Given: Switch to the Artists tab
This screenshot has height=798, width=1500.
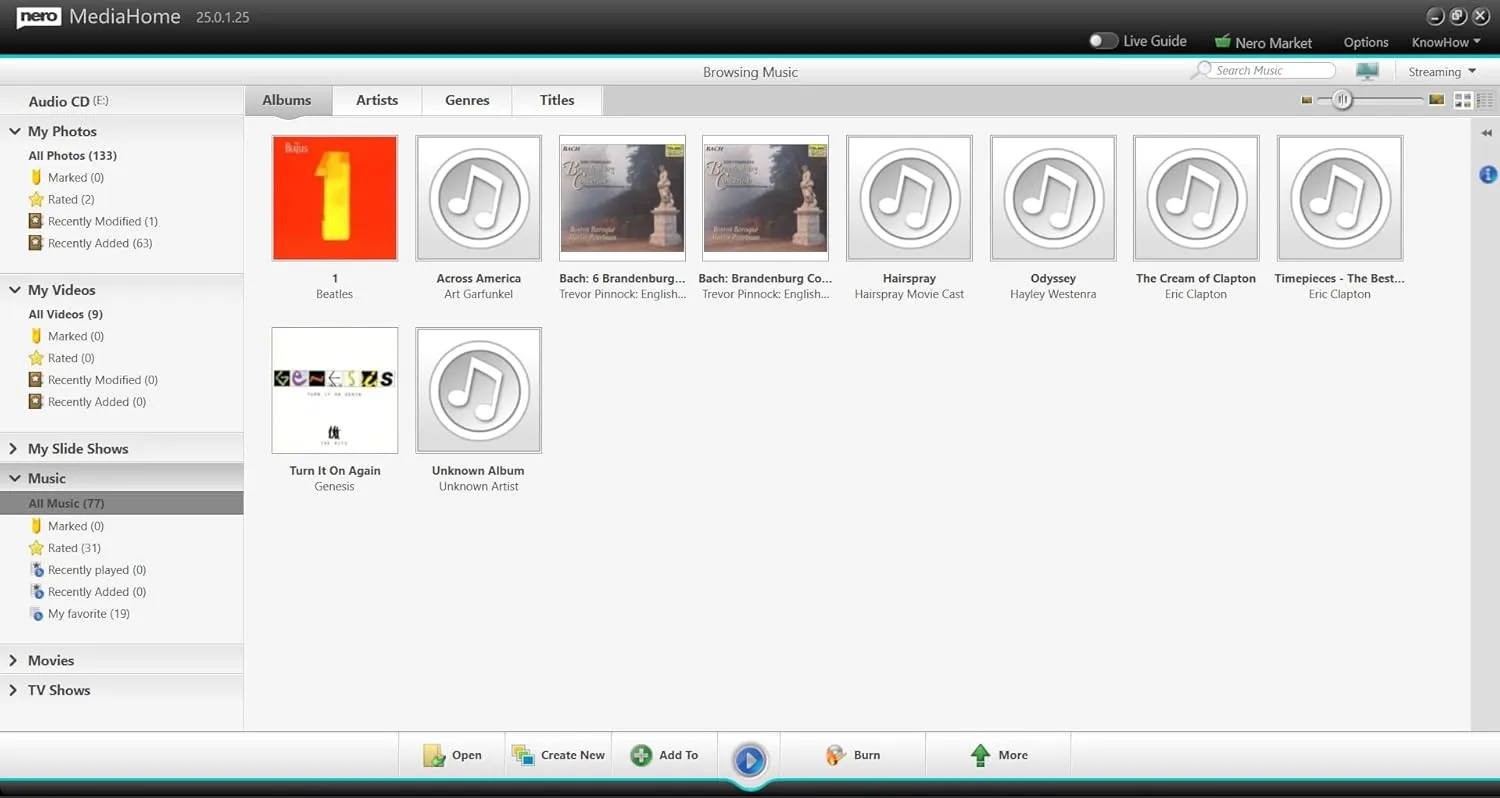Looking at the screenshot, I should click(377, 100).
